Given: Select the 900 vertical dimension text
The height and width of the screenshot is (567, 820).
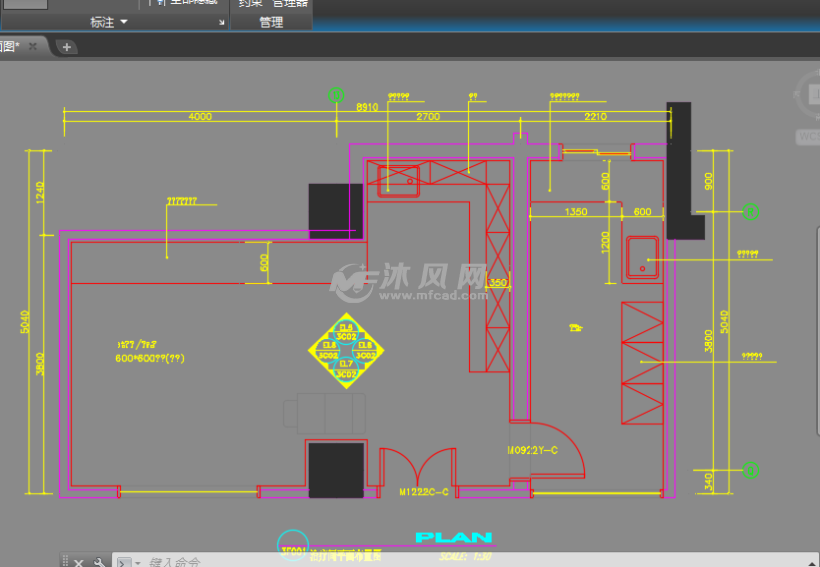Looking at the screenshot, I should [x=709, y=181].
